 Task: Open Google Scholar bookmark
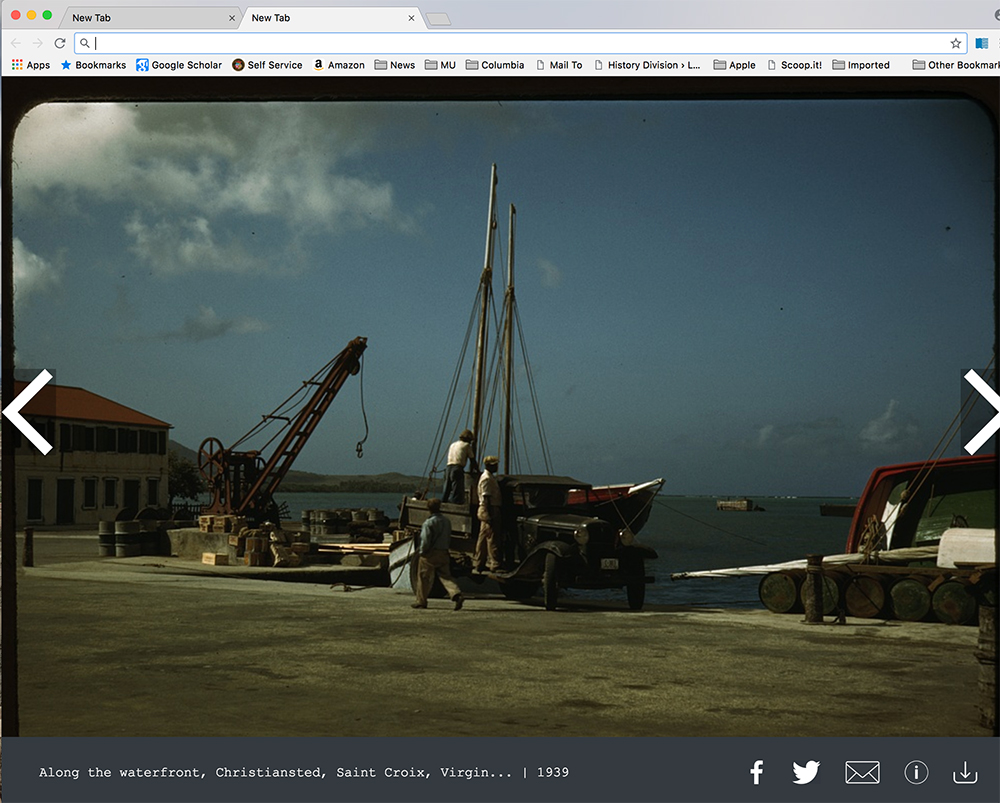tap(179, 65)
